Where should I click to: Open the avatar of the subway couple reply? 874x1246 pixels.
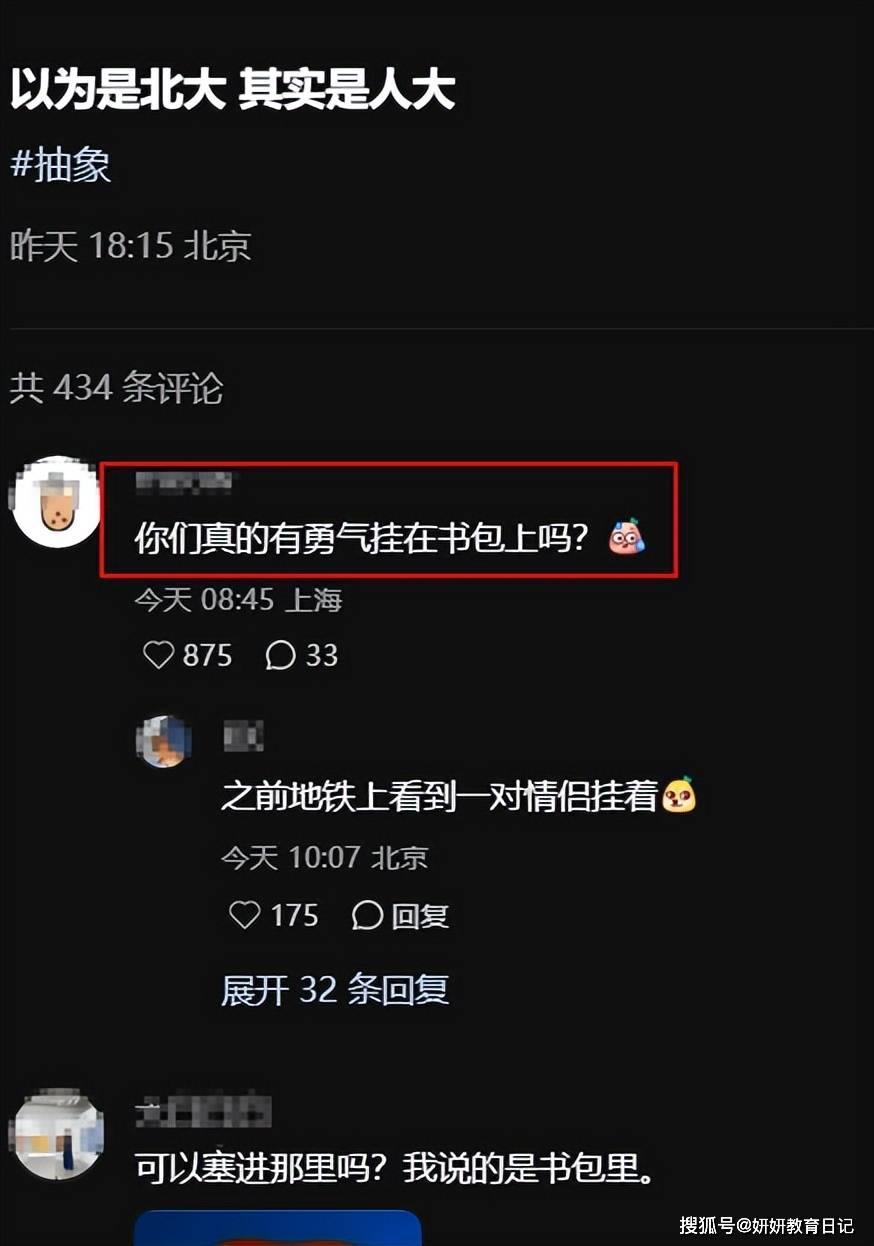(x=164, y=741)
